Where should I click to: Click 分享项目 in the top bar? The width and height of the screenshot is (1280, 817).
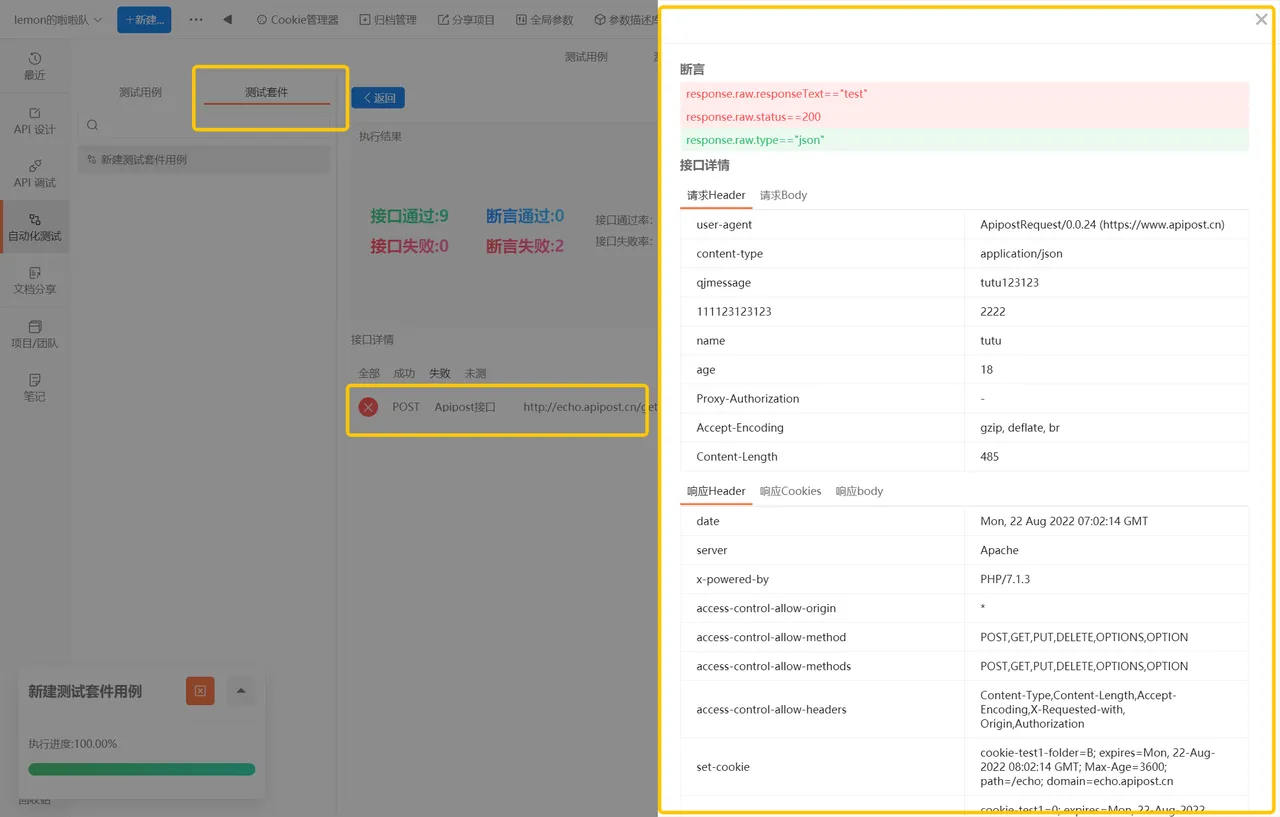click(x=466, y=20)
